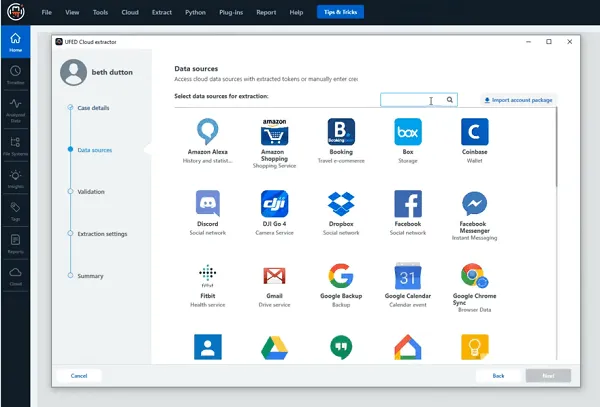The image size is (600, 407).
Task: Close the UFED Cloud extractor window
Action: pyautogui.click(x=569, y=42)
